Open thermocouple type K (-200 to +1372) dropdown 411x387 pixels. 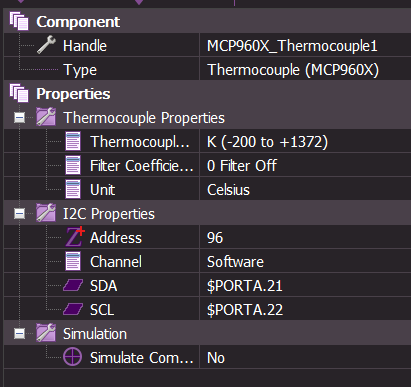pyautogui.click(x=305, y=142)
